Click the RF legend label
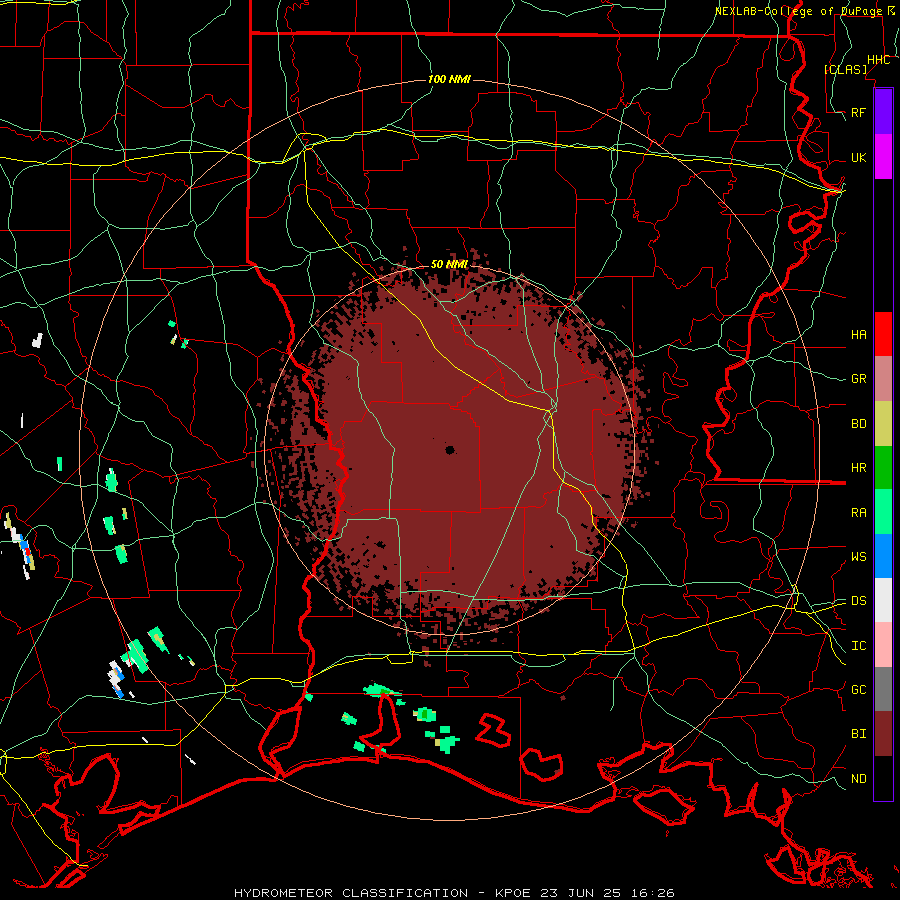900x900 pixels. [x=858, y=112]
